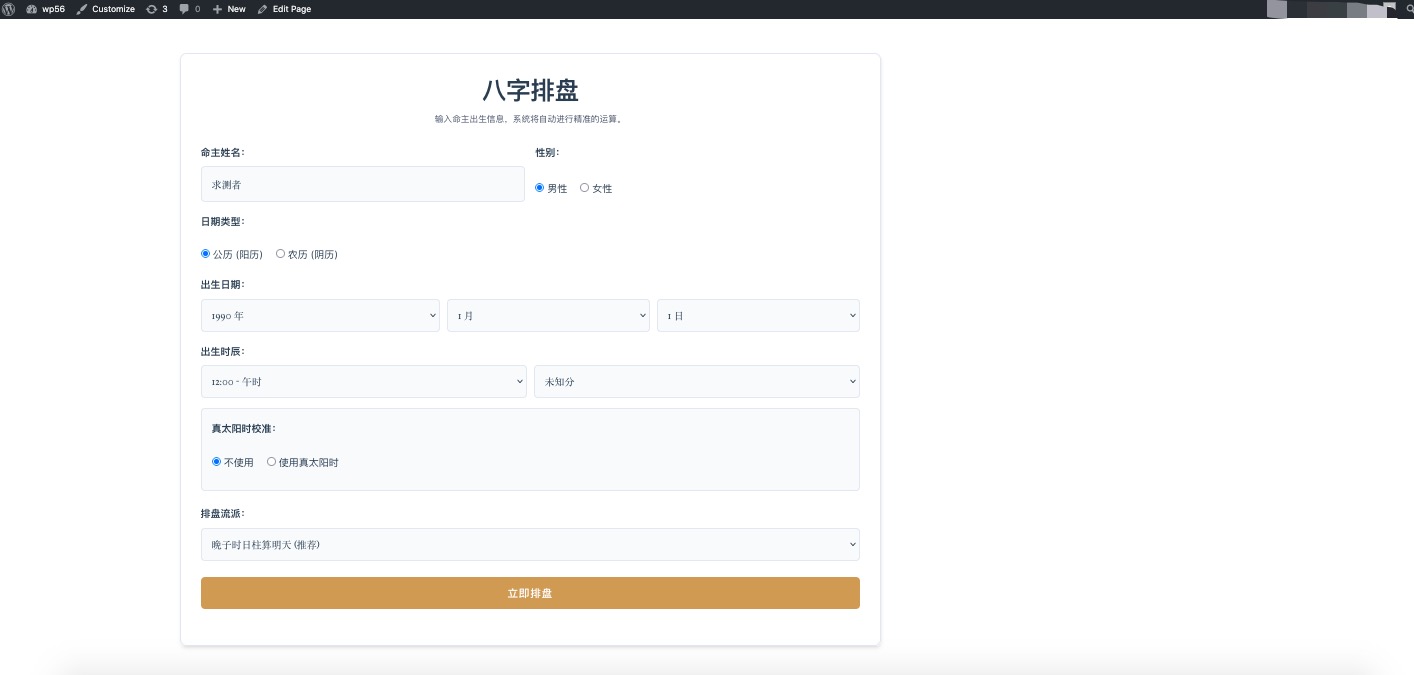Click the 排盘流派 label
This screenshot has width=1414, height=675.
point(222,514)
